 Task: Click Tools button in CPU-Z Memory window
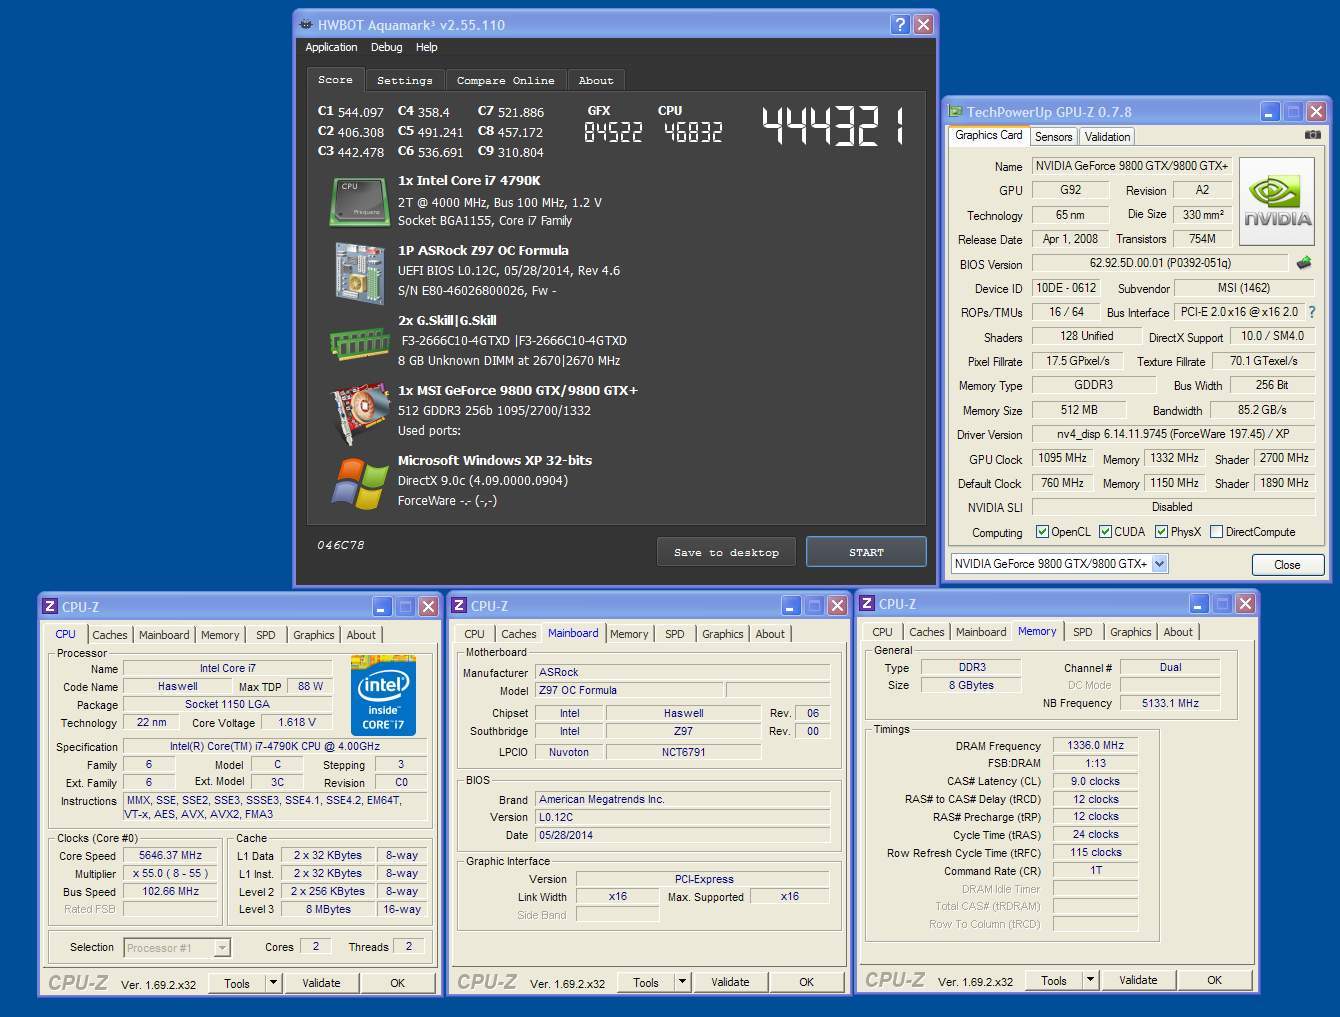pos(1054,981)
